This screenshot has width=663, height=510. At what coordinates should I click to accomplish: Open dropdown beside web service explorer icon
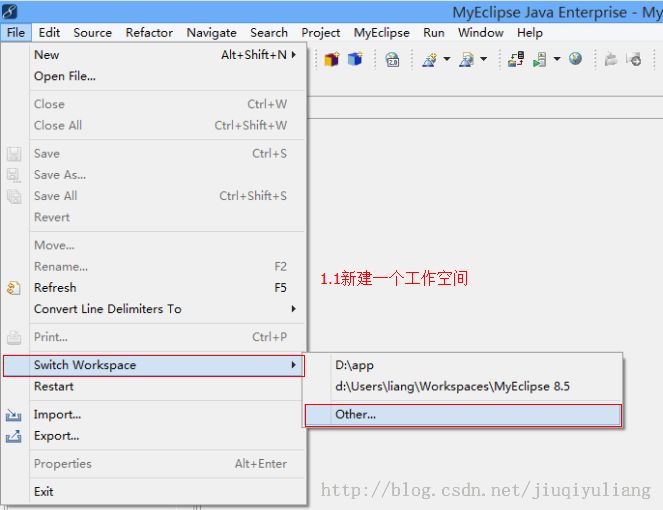point(483,59)
